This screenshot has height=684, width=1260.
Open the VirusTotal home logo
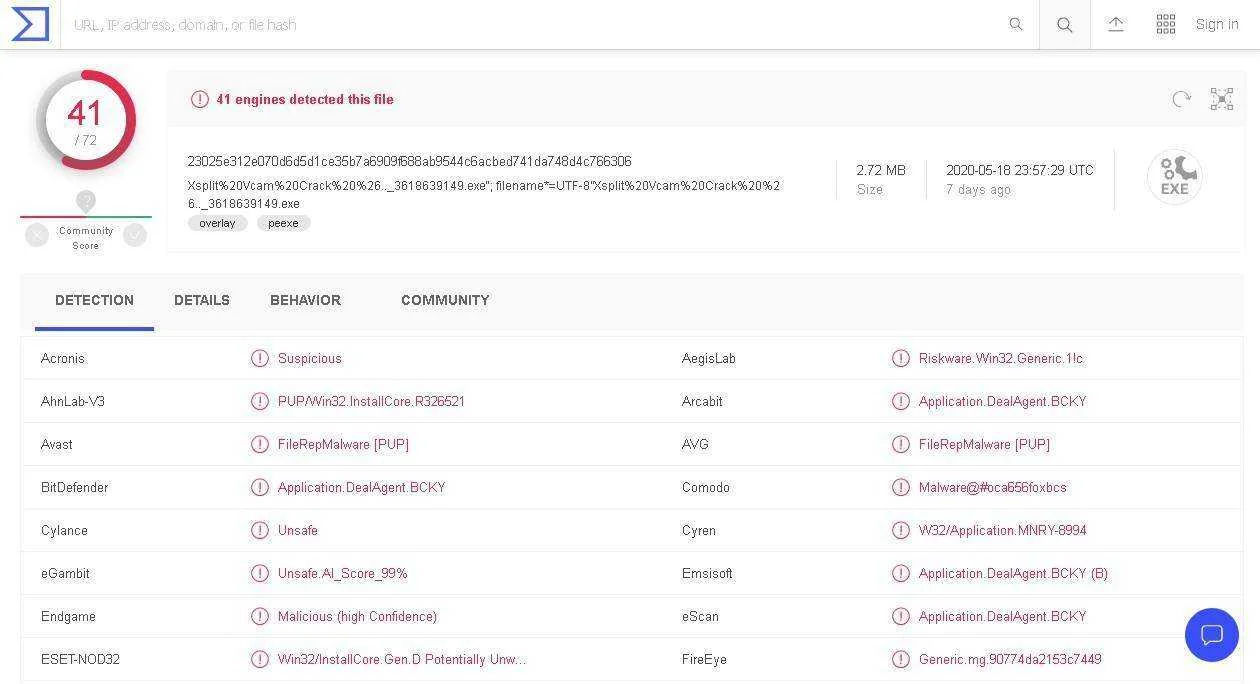[x=30, y=24]
